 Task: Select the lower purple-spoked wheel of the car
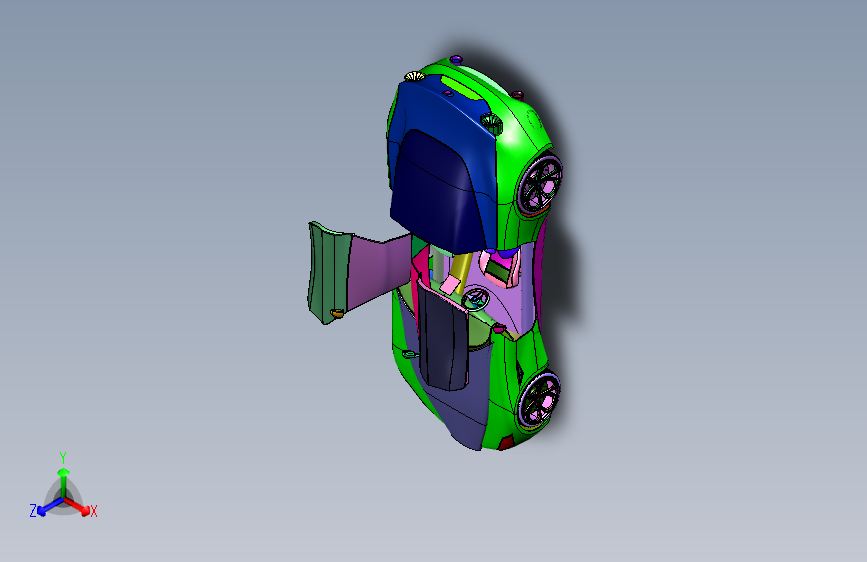[x=539, y=399]
